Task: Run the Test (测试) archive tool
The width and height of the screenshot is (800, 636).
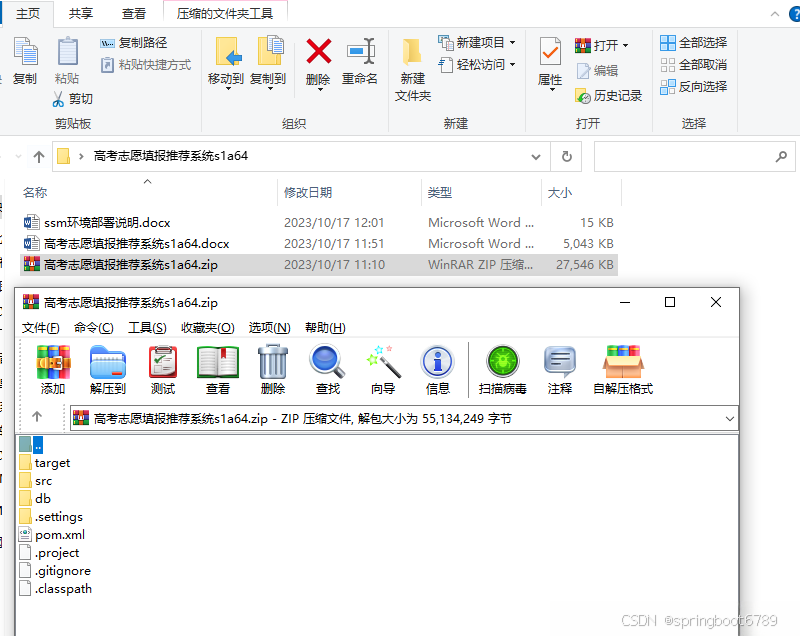Action: 163,370
